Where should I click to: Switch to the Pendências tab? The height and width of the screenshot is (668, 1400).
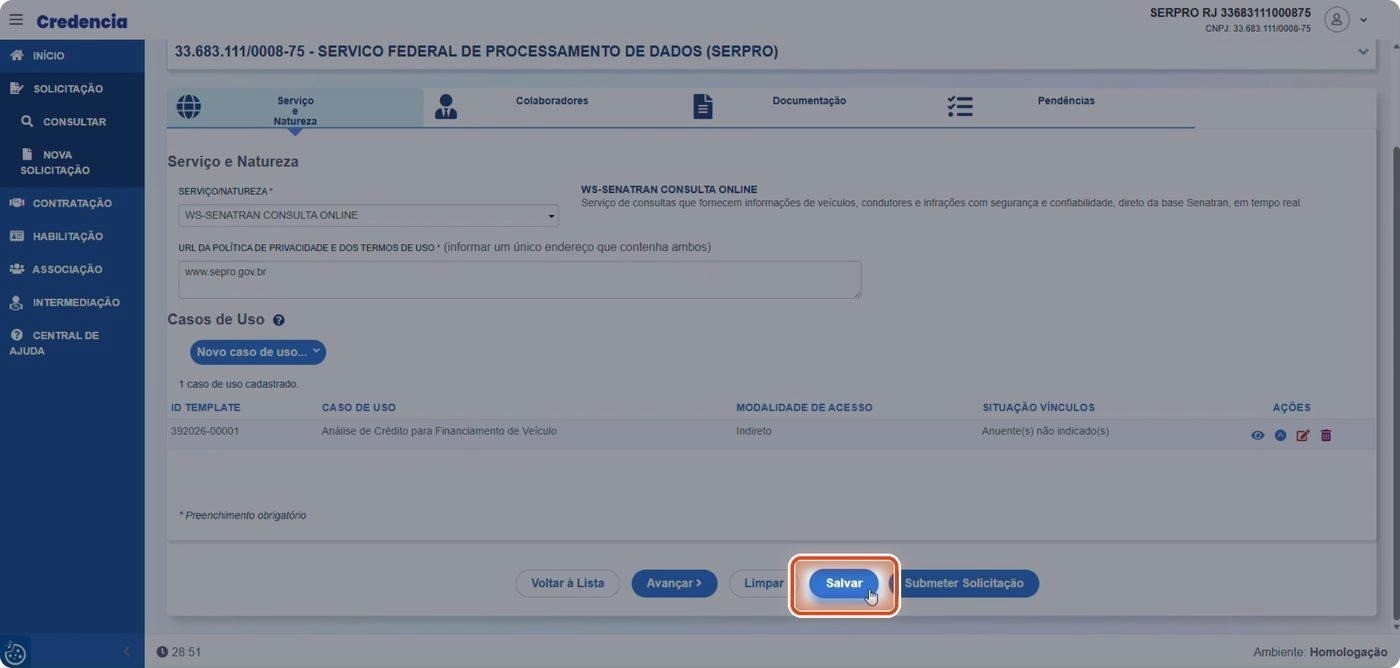point(1066,108)
